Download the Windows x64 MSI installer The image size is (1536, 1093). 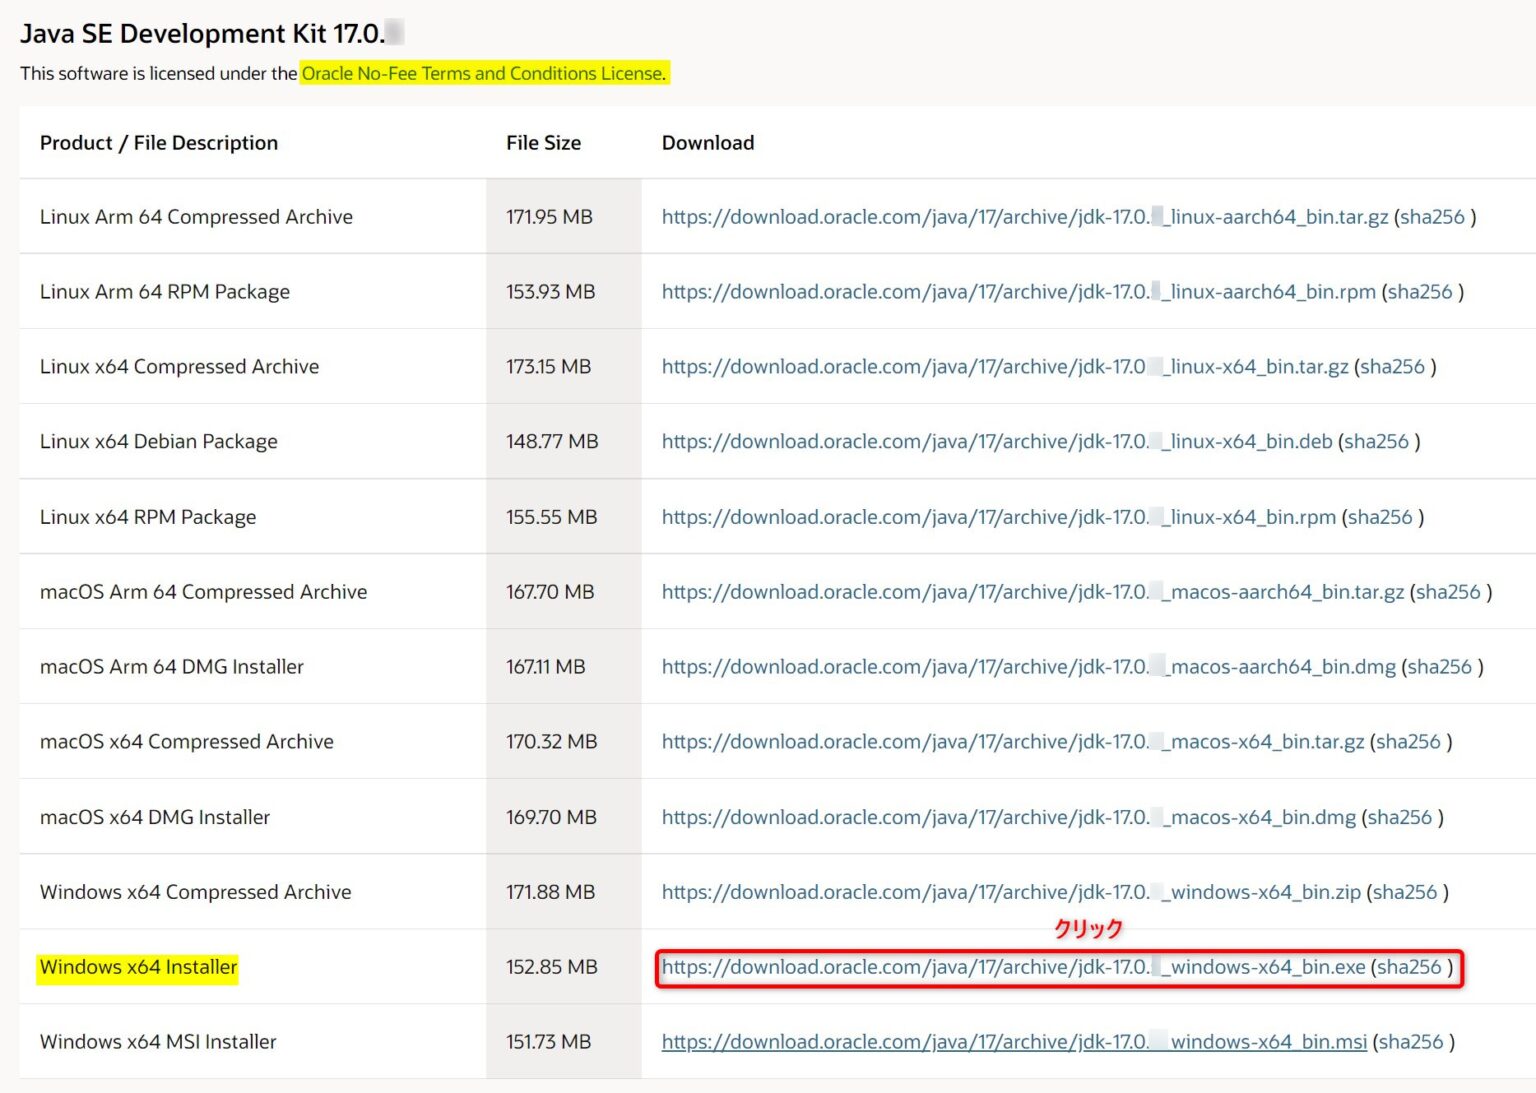(x=1013, y=1042)
